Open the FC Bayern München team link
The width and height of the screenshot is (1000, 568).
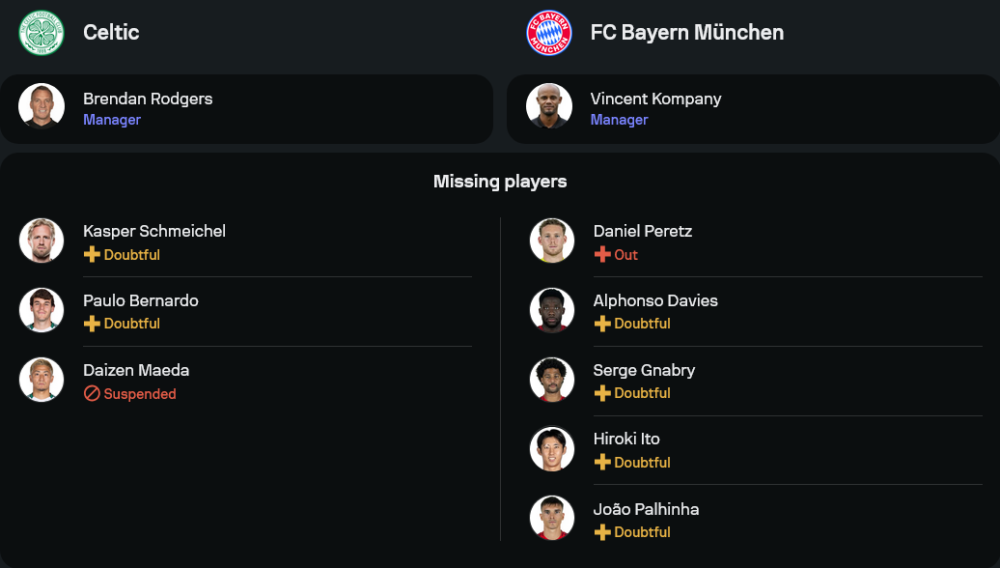(687, 32)
